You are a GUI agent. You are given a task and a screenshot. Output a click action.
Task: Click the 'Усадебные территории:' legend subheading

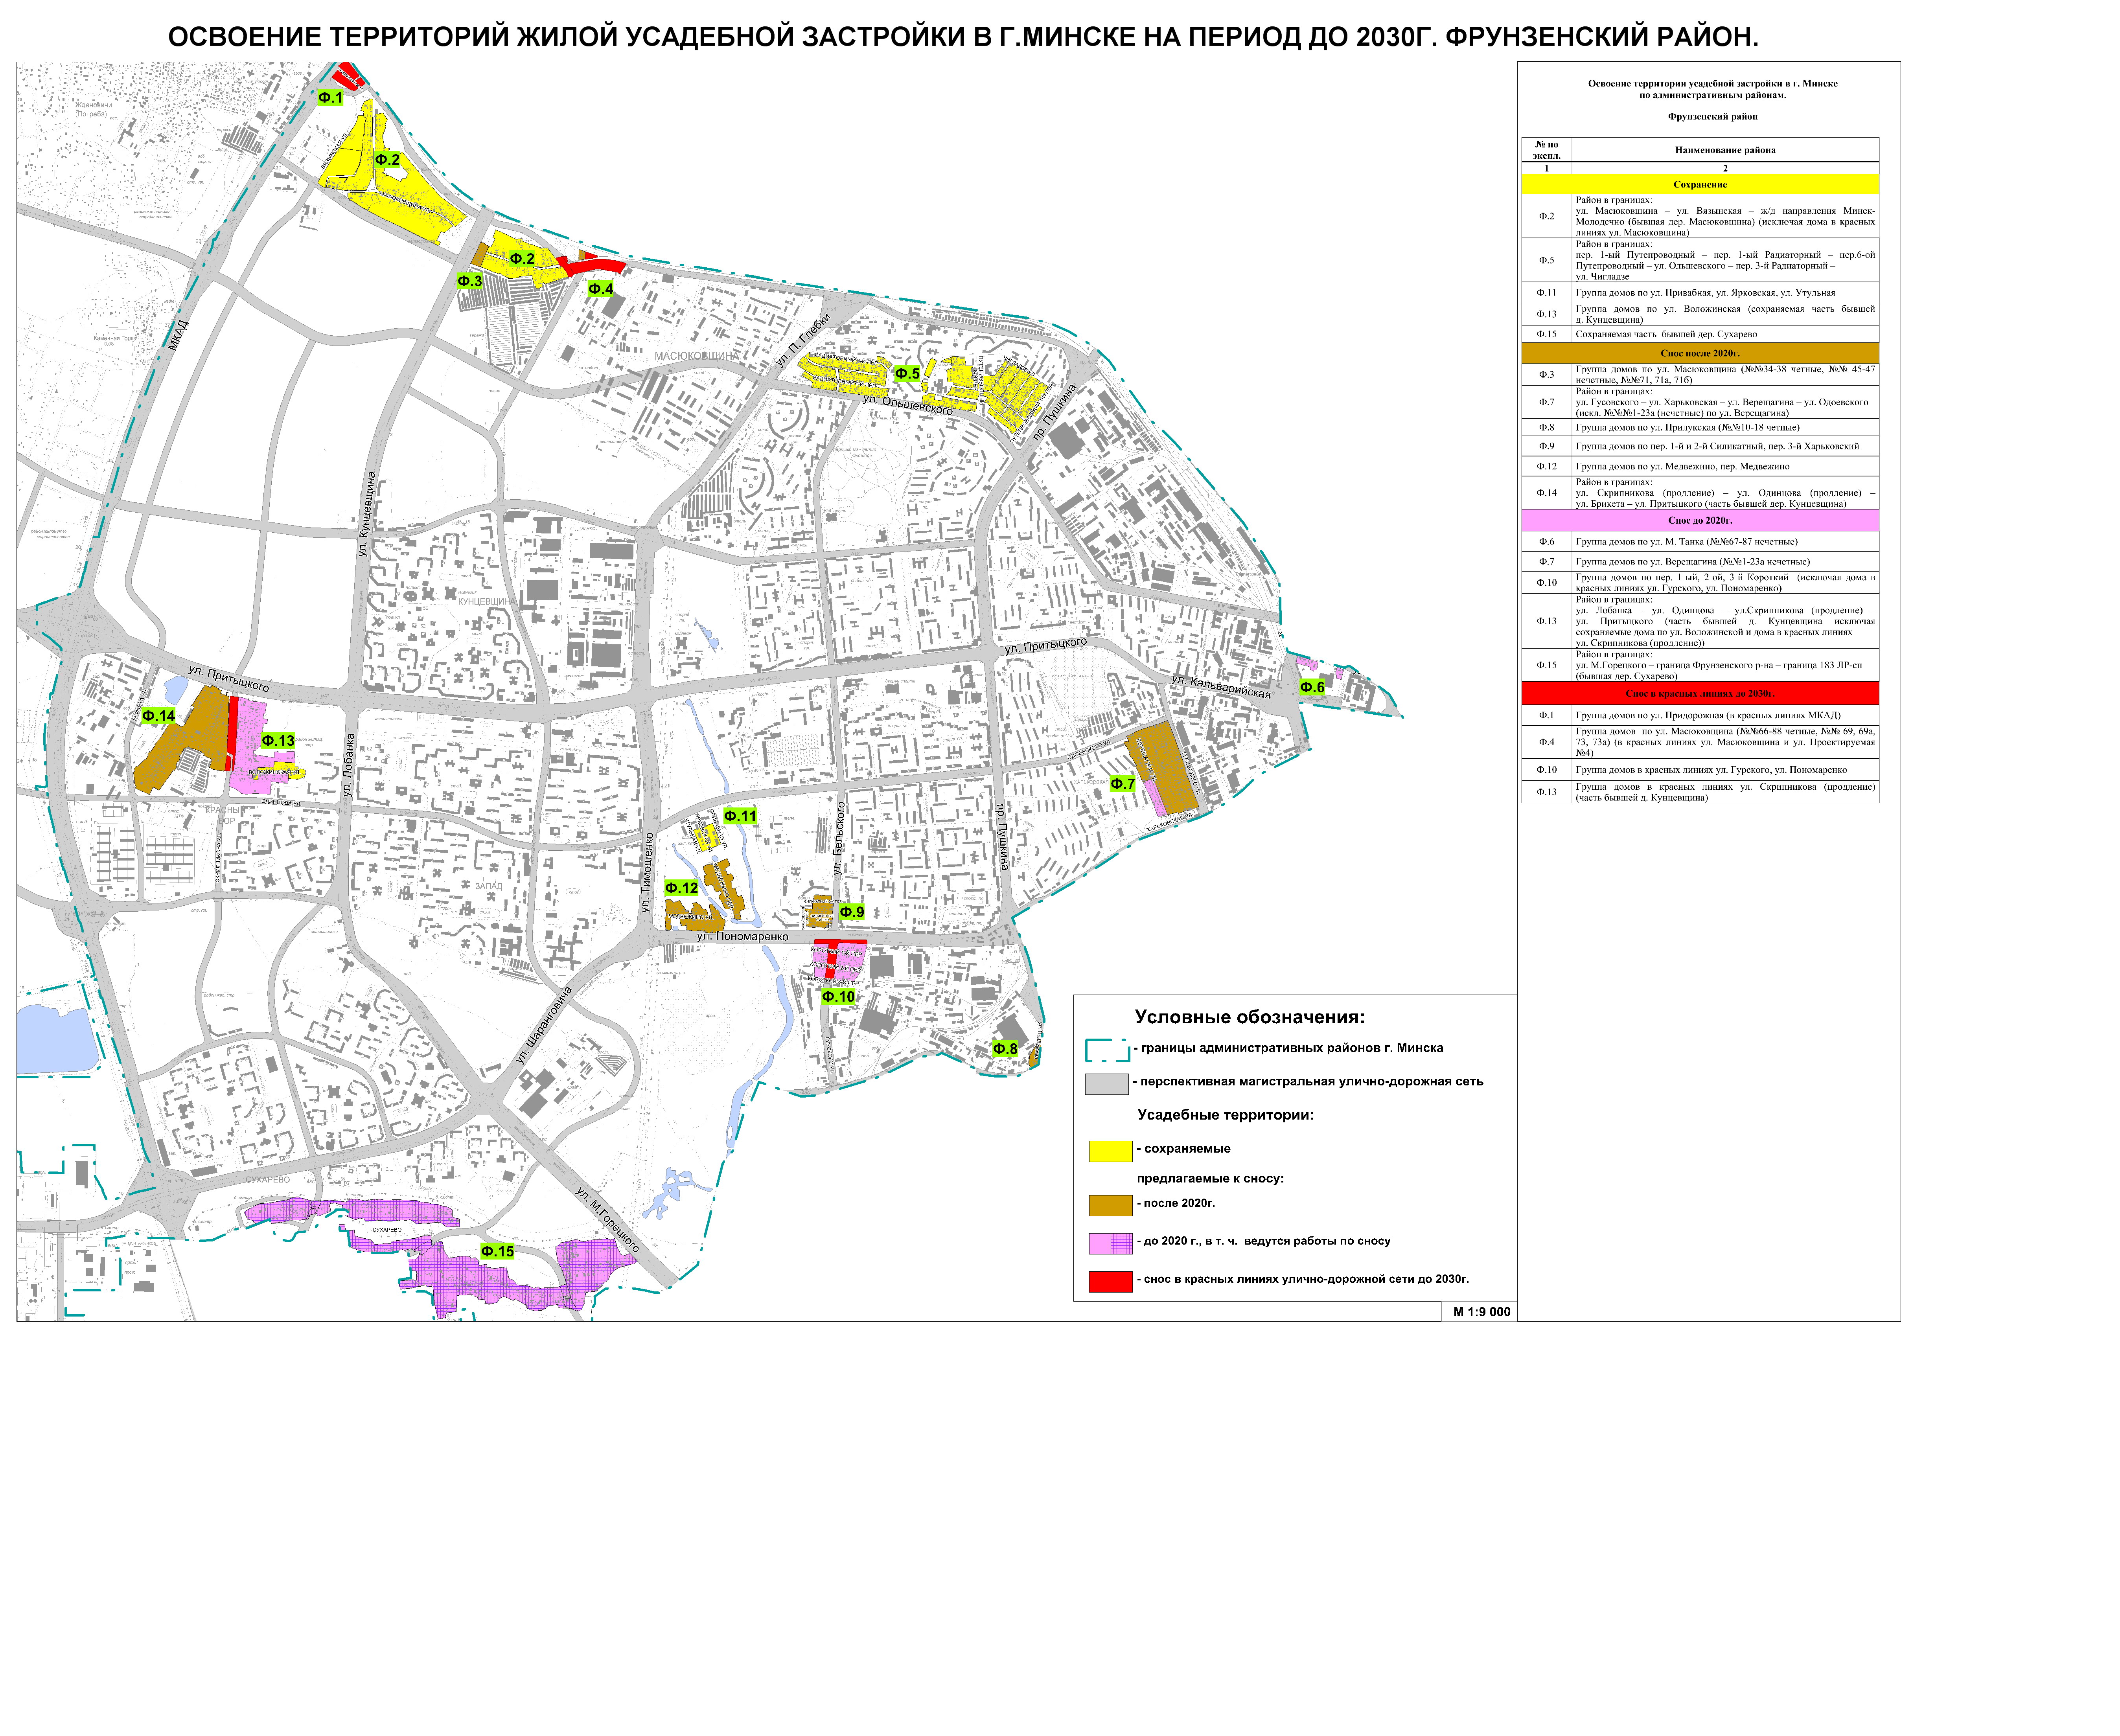[x=1225, y=1115]
